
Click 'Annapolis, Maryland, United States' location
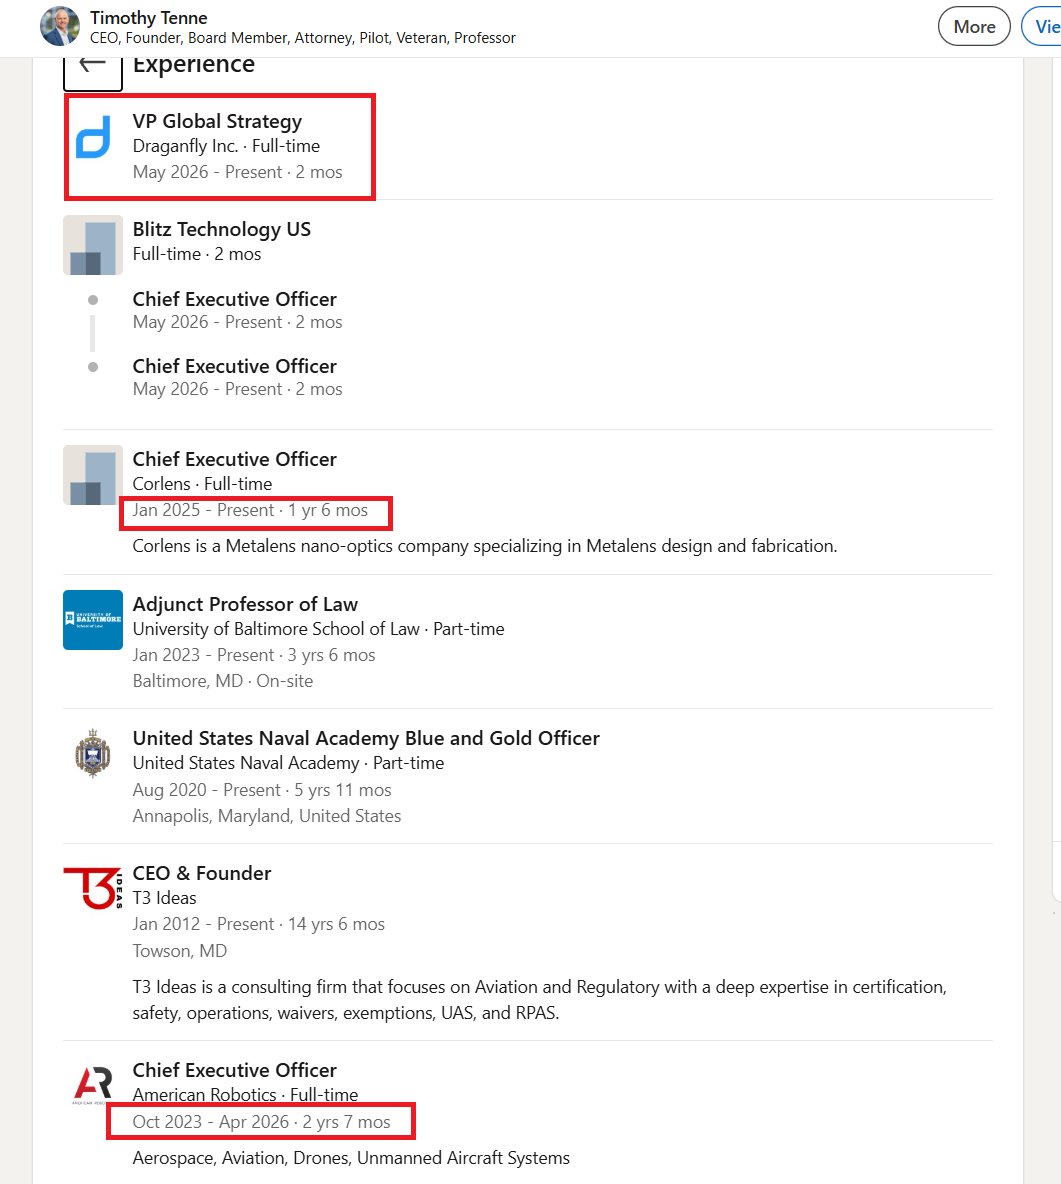pyautogui.click(x=267, y=816)
